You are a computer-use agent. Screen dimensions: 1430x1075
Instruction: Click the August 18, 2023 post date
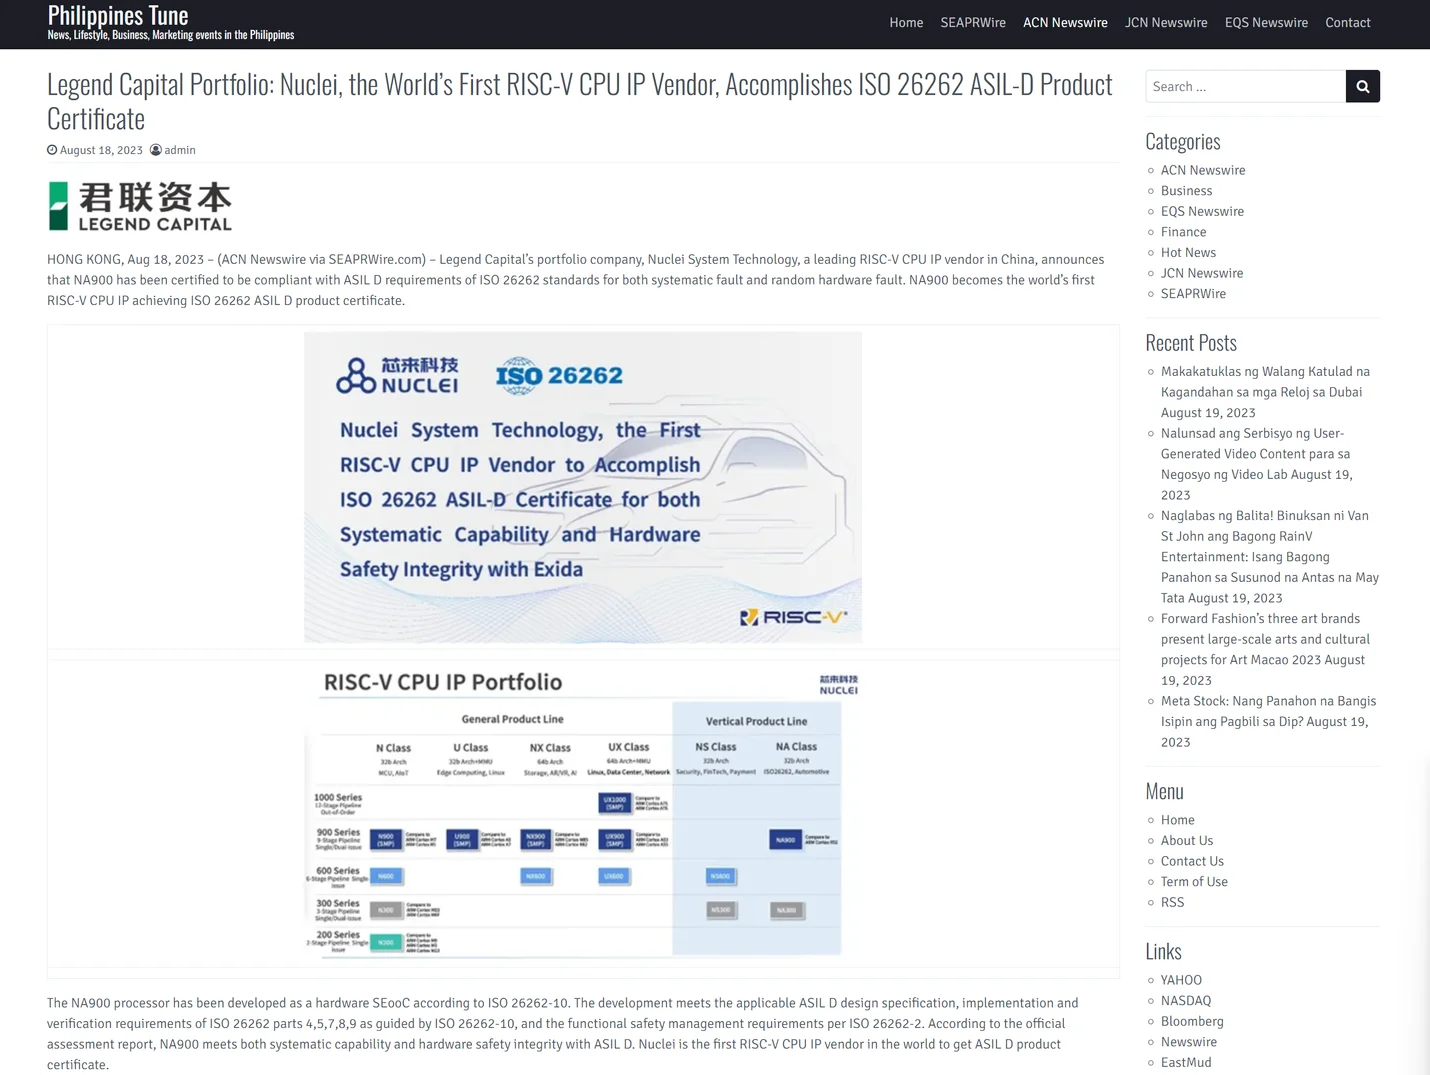(x=101, y=150)
